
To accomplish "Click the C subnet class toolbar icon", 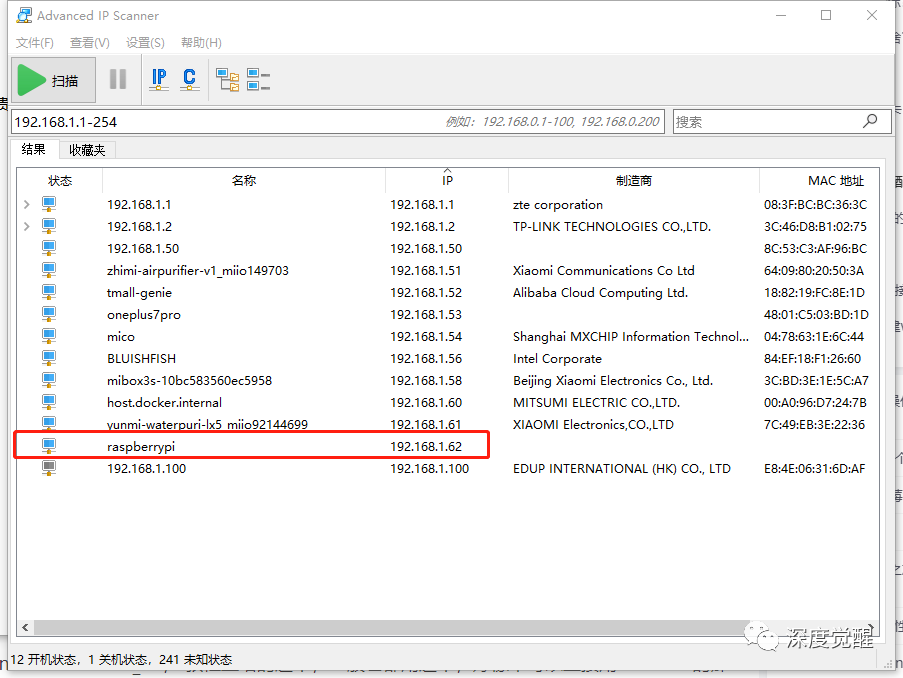I will point(189,79).
